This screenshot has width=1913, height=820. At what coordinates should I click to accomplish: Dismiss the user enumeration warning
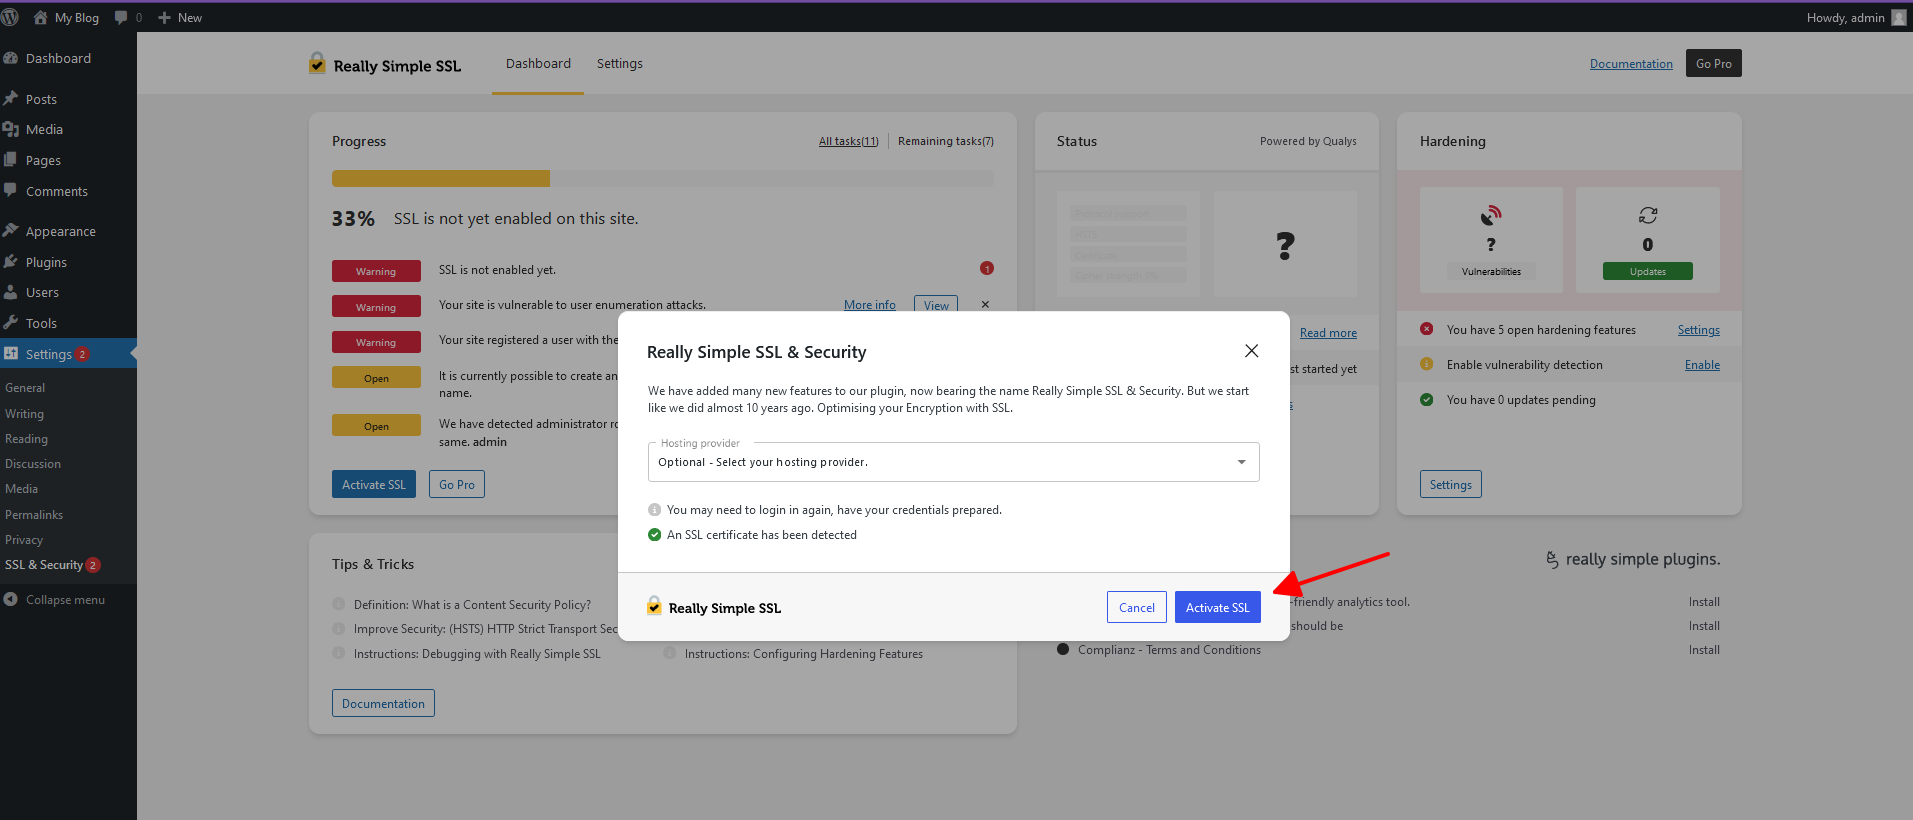[985, 305]
